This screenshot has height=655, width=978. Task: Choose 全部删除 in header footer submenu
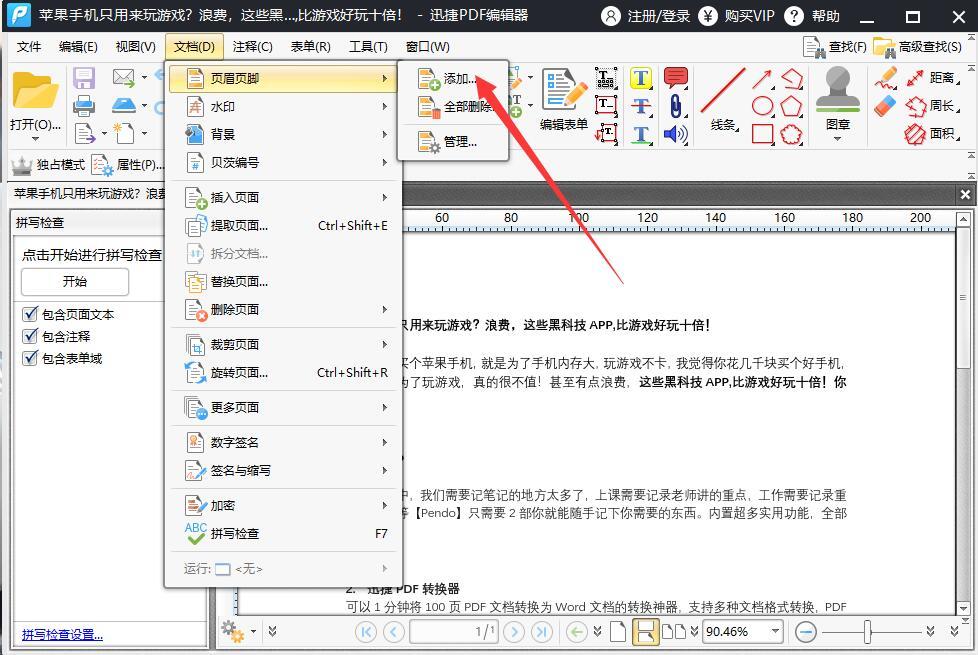click(x=453, y=107)
